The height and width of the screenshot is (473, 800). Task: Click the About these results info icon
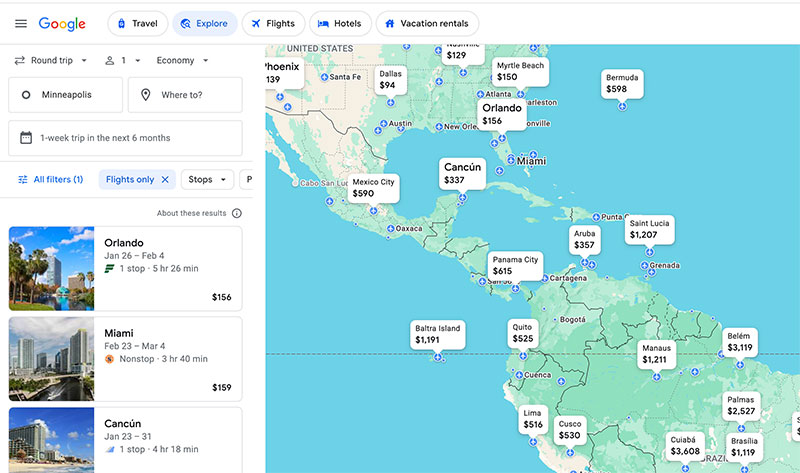(x=237, y=213)
